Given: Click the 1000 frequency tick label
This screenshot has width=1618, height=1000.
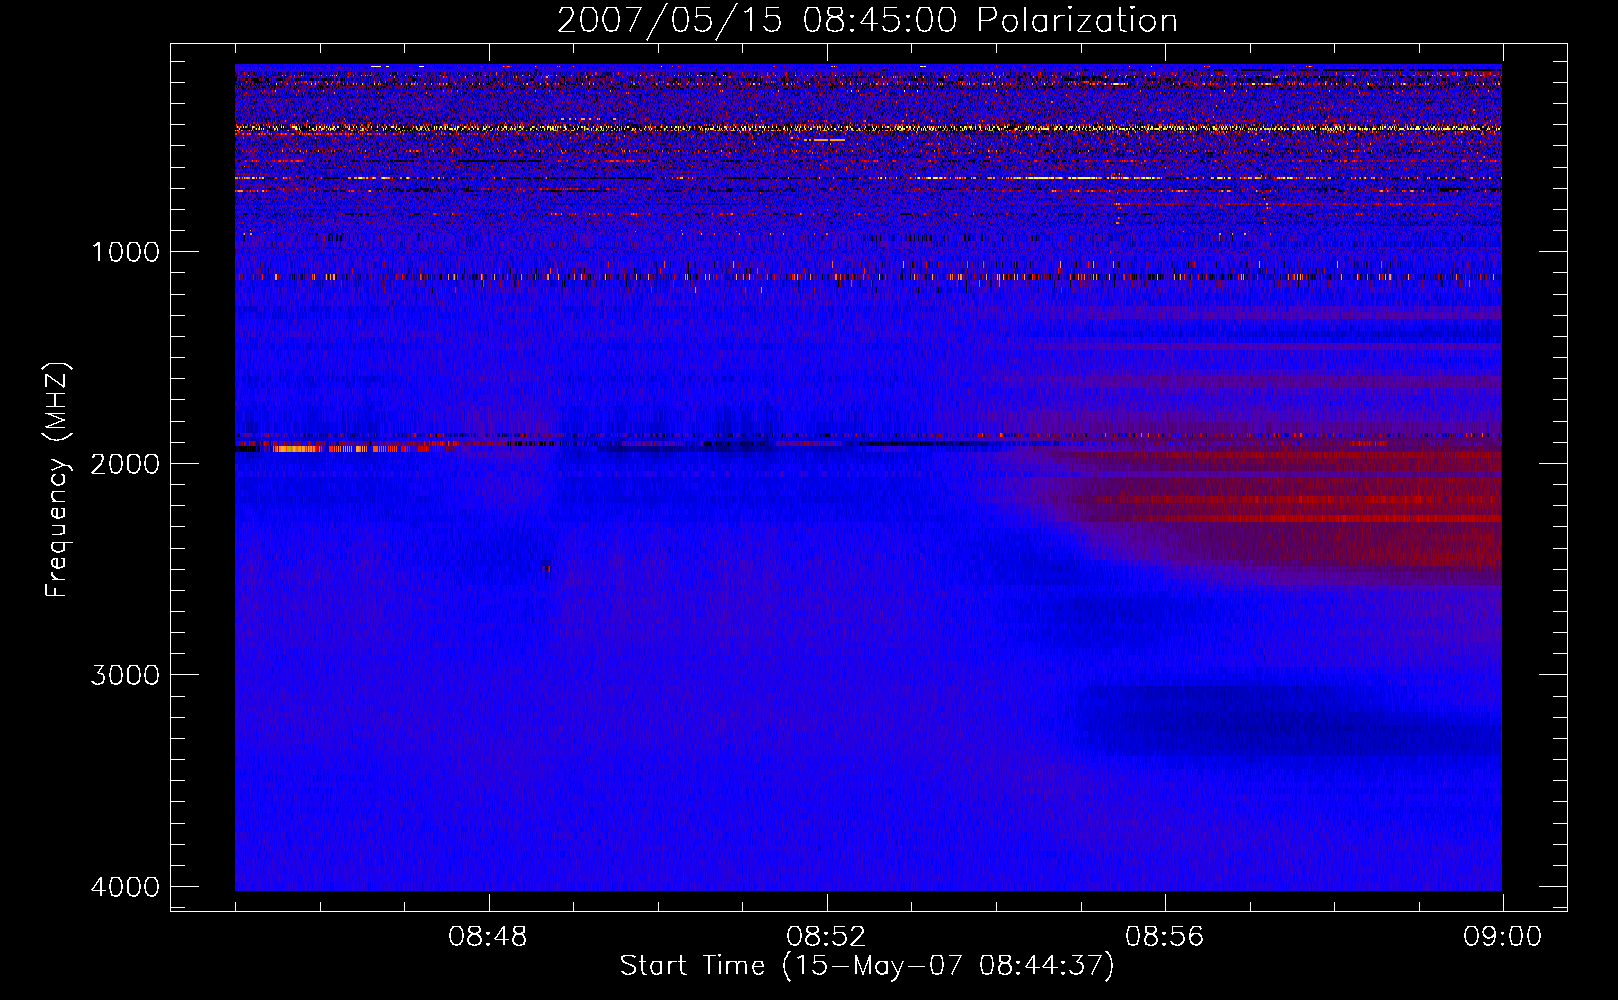Looking at the screenshot, I should (x=125, y=251).
